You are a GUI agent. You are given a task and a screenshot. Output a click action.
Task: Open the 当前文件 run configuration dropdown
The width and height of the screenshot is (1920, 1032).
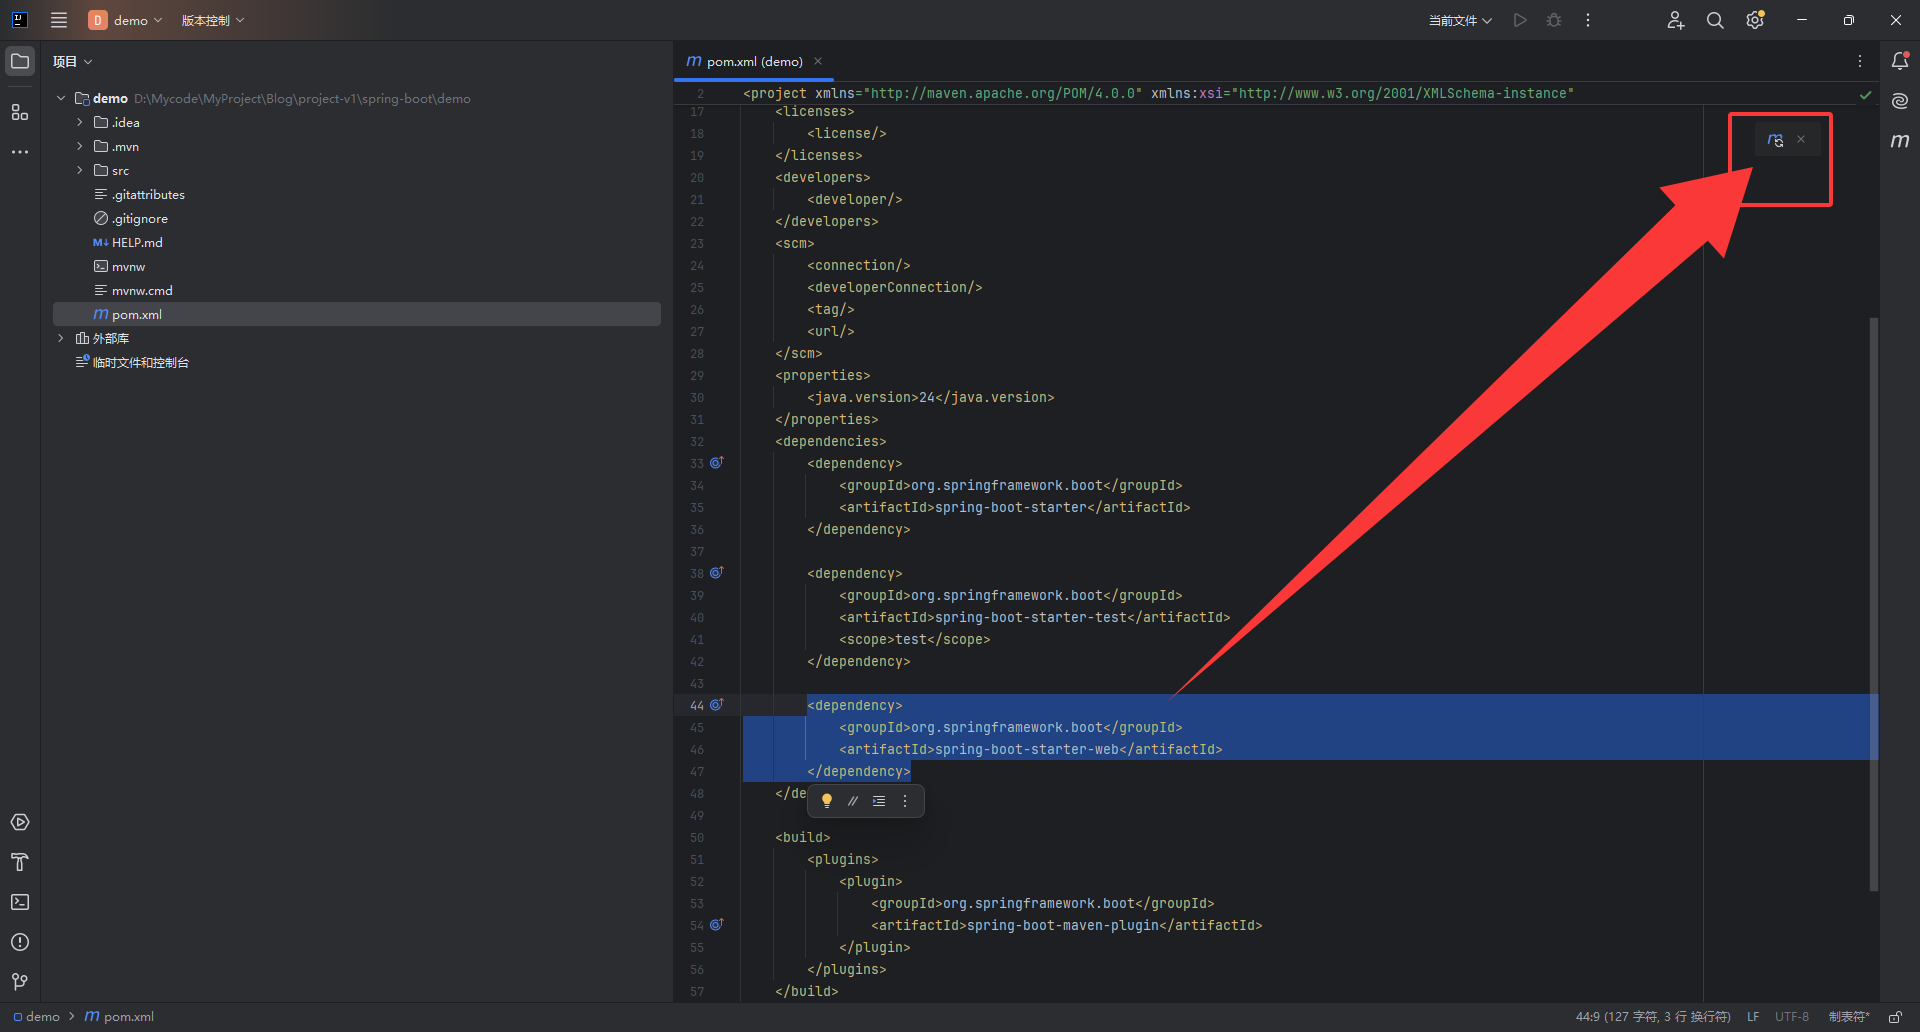tap(1459, 20)
